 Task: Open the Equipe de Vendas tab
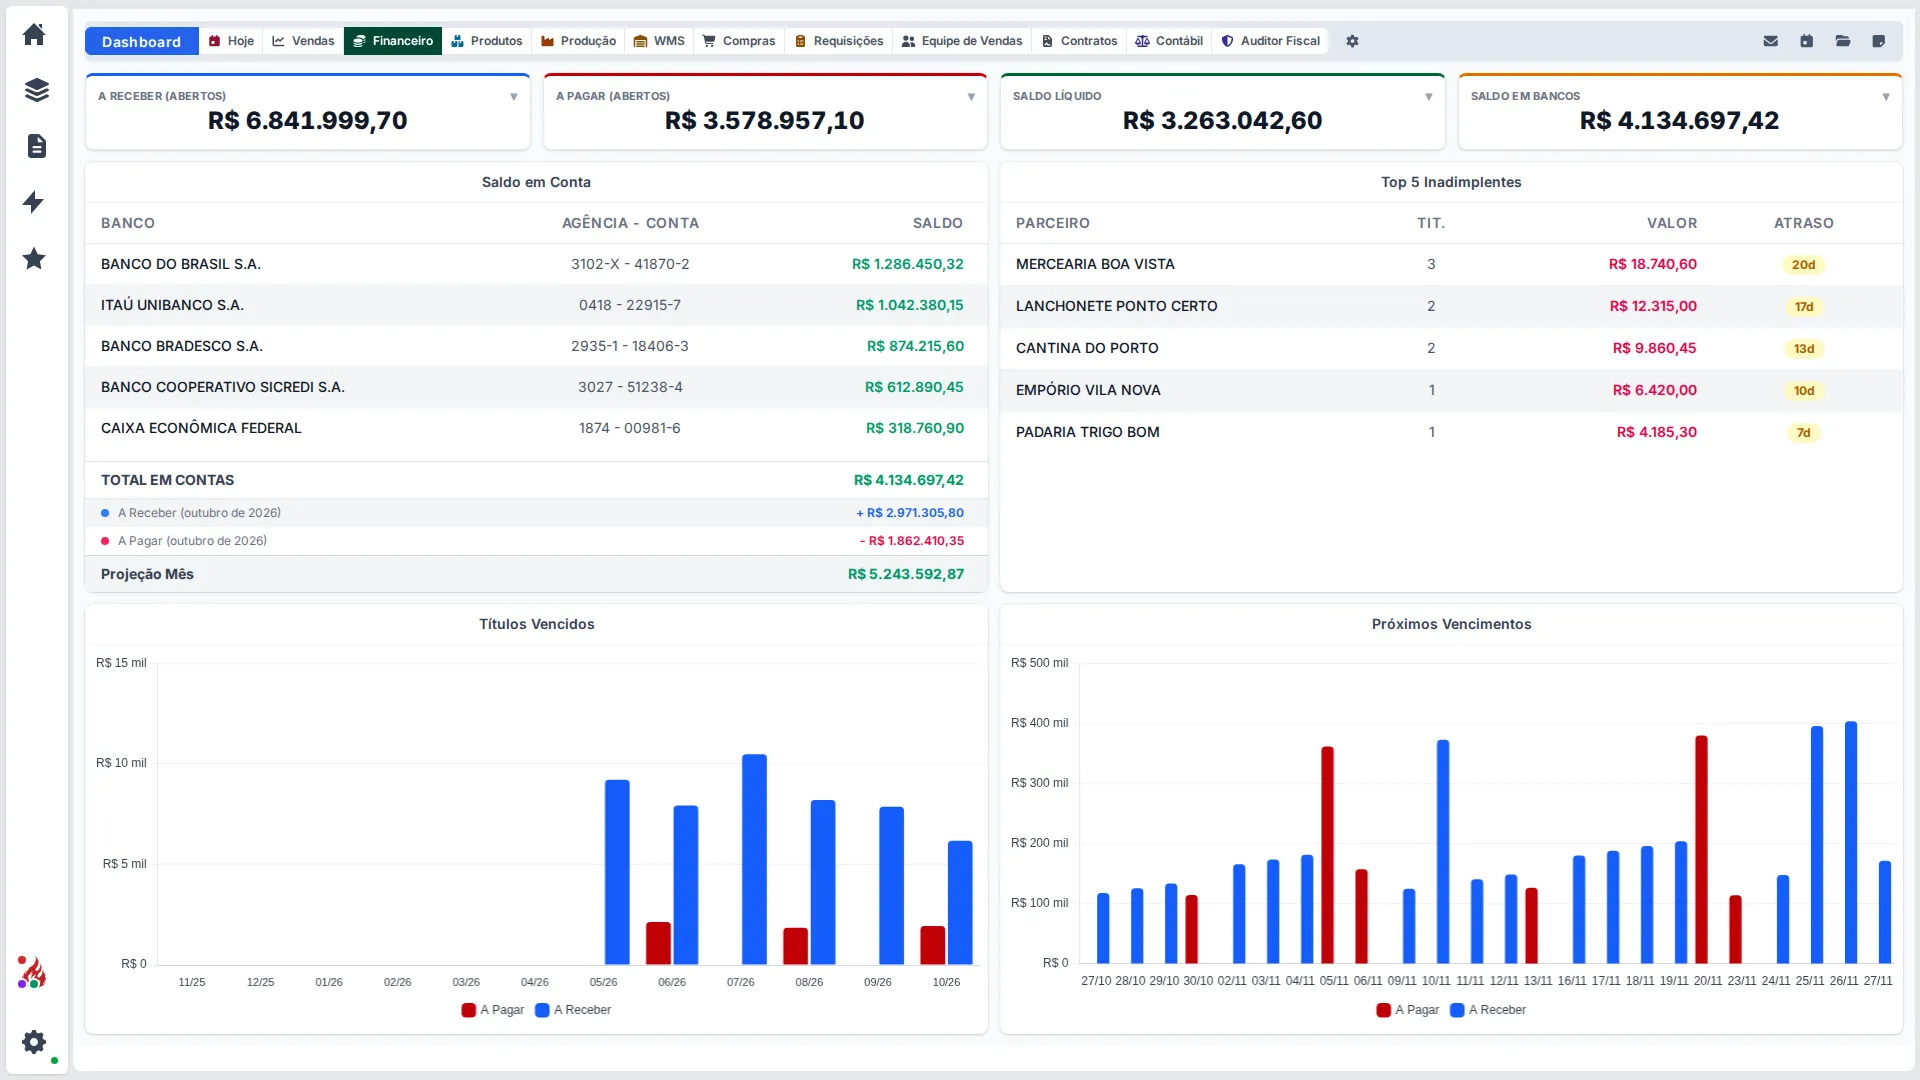click(x=962, y=41)
